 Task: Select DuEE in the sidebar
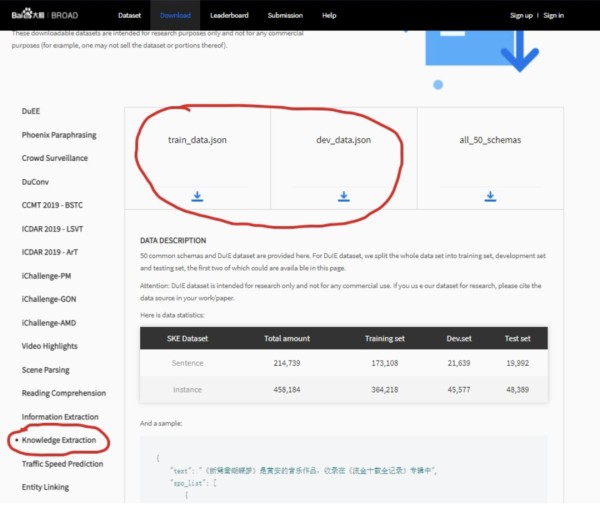click(32, 111)
